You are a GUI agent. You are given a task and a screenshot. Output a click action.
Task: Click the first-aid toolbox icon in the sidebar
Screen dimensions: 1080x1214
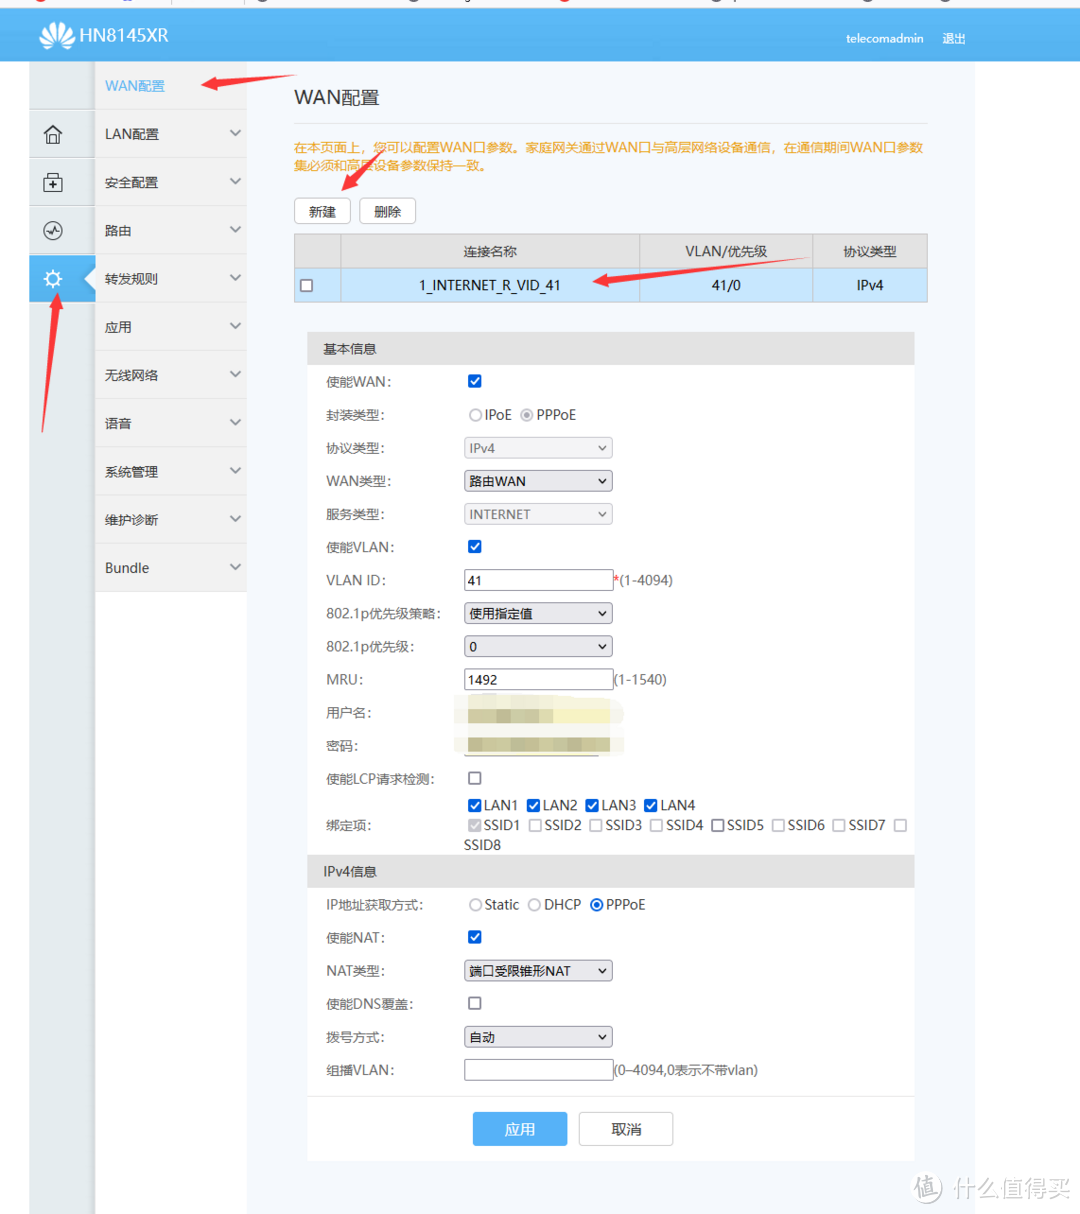52,181
